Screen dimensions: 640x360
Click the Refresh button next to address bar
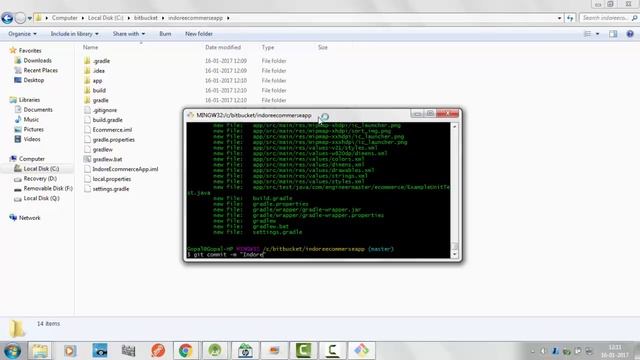tap(570, 18)
